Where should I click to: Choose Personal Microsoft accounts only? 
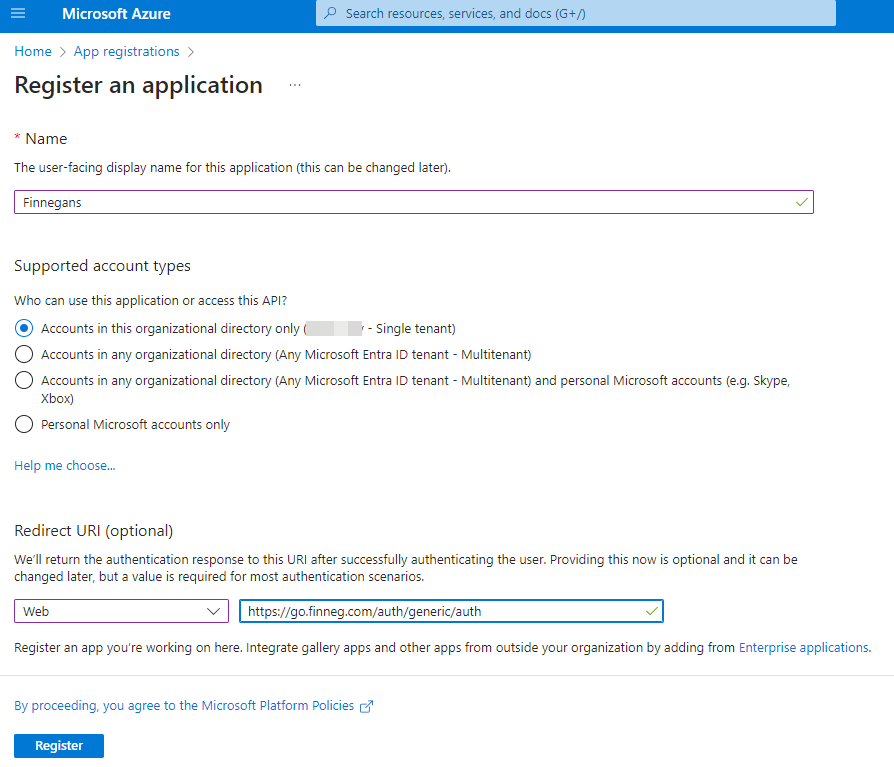click(25, 424)
